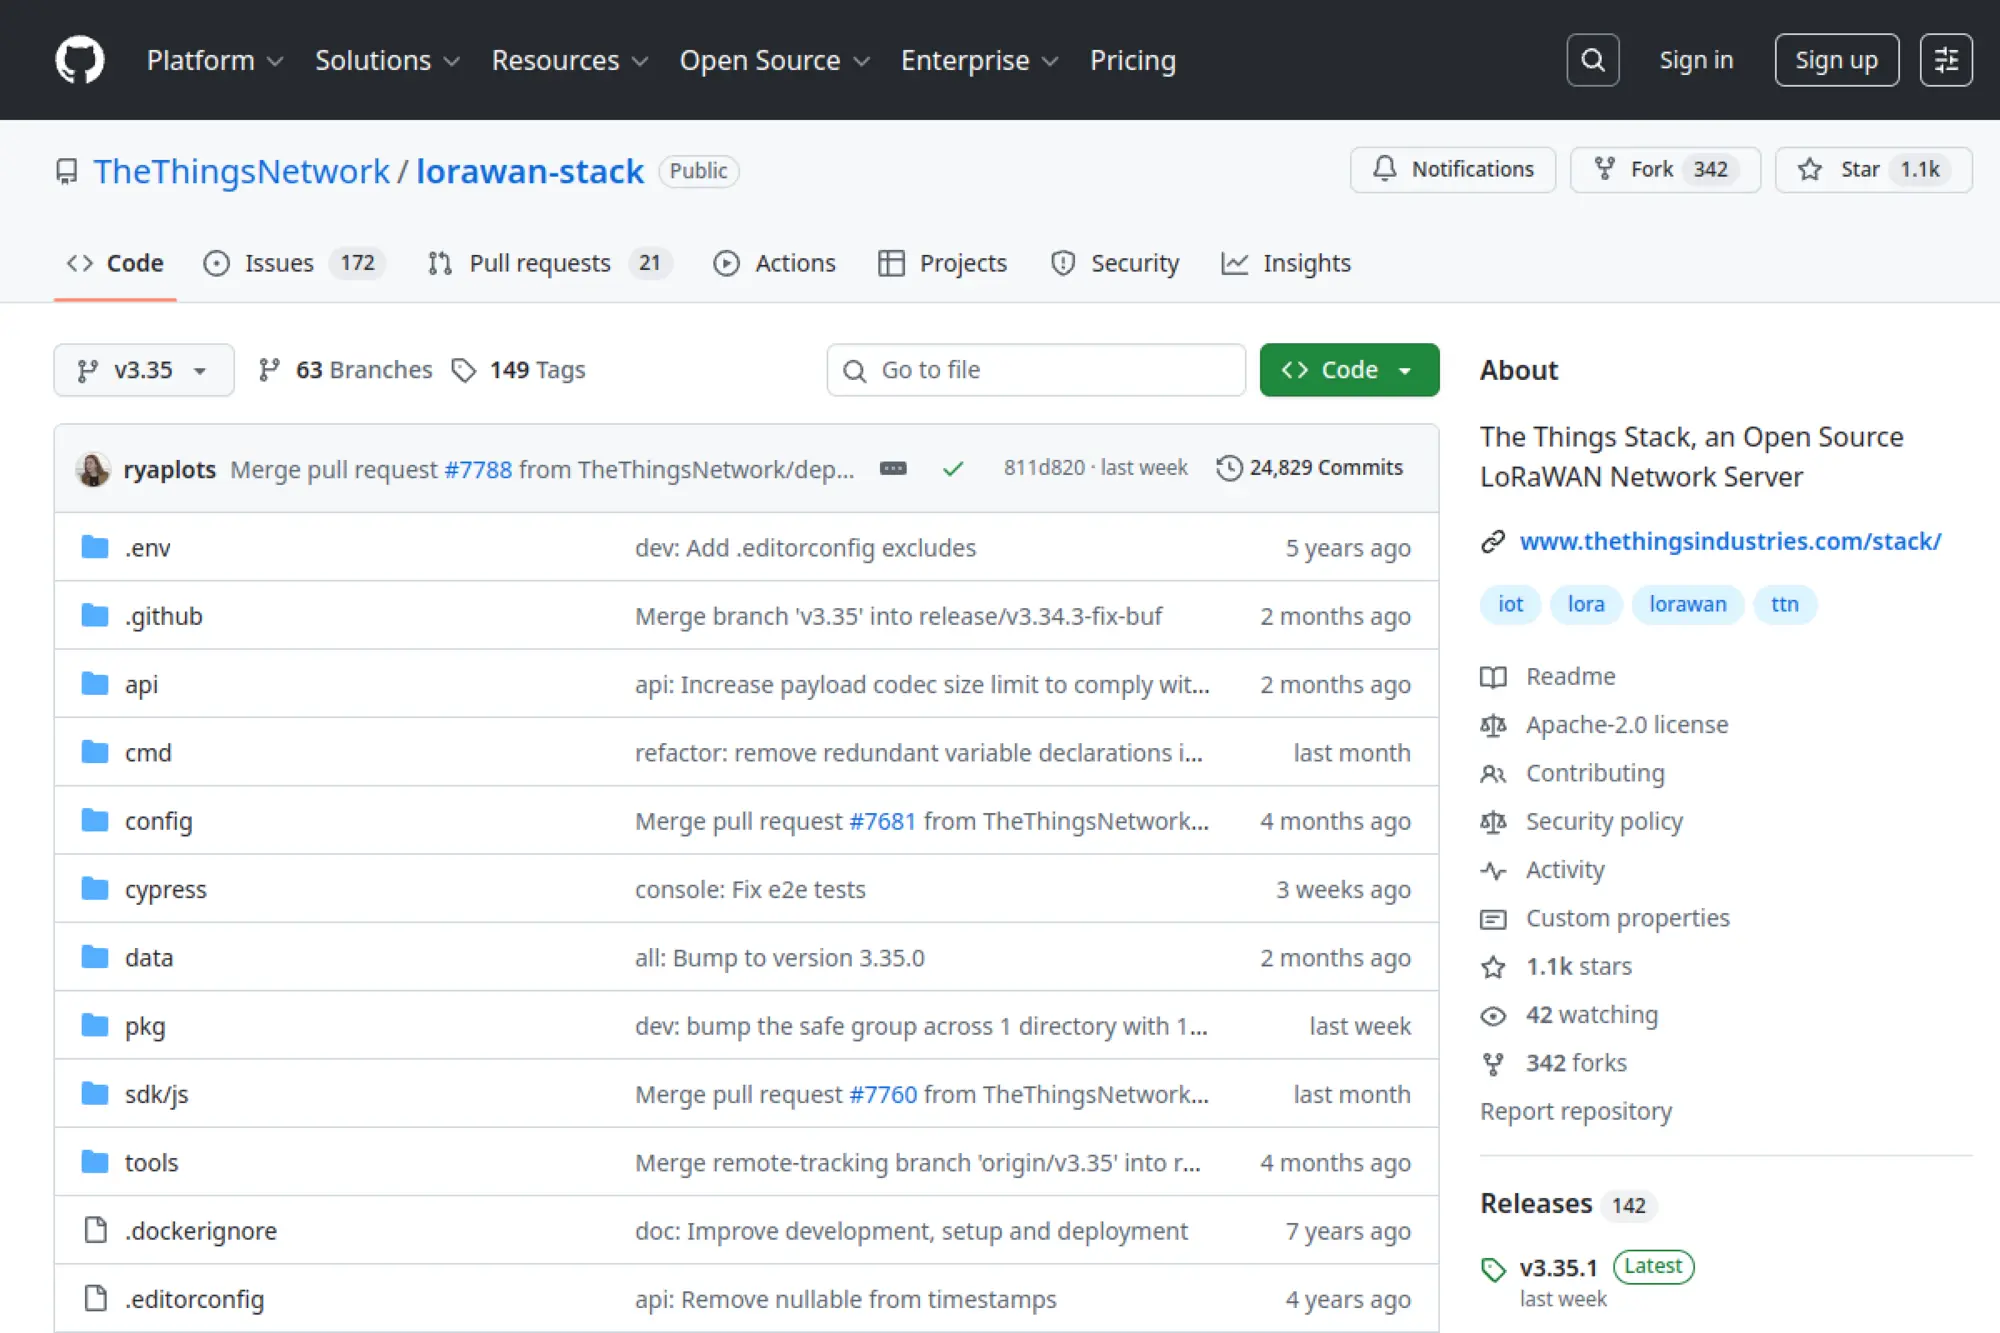Click the GitHub logo in the header
The width and height of the screenshot is (2000, 1333).
(81, 59)
